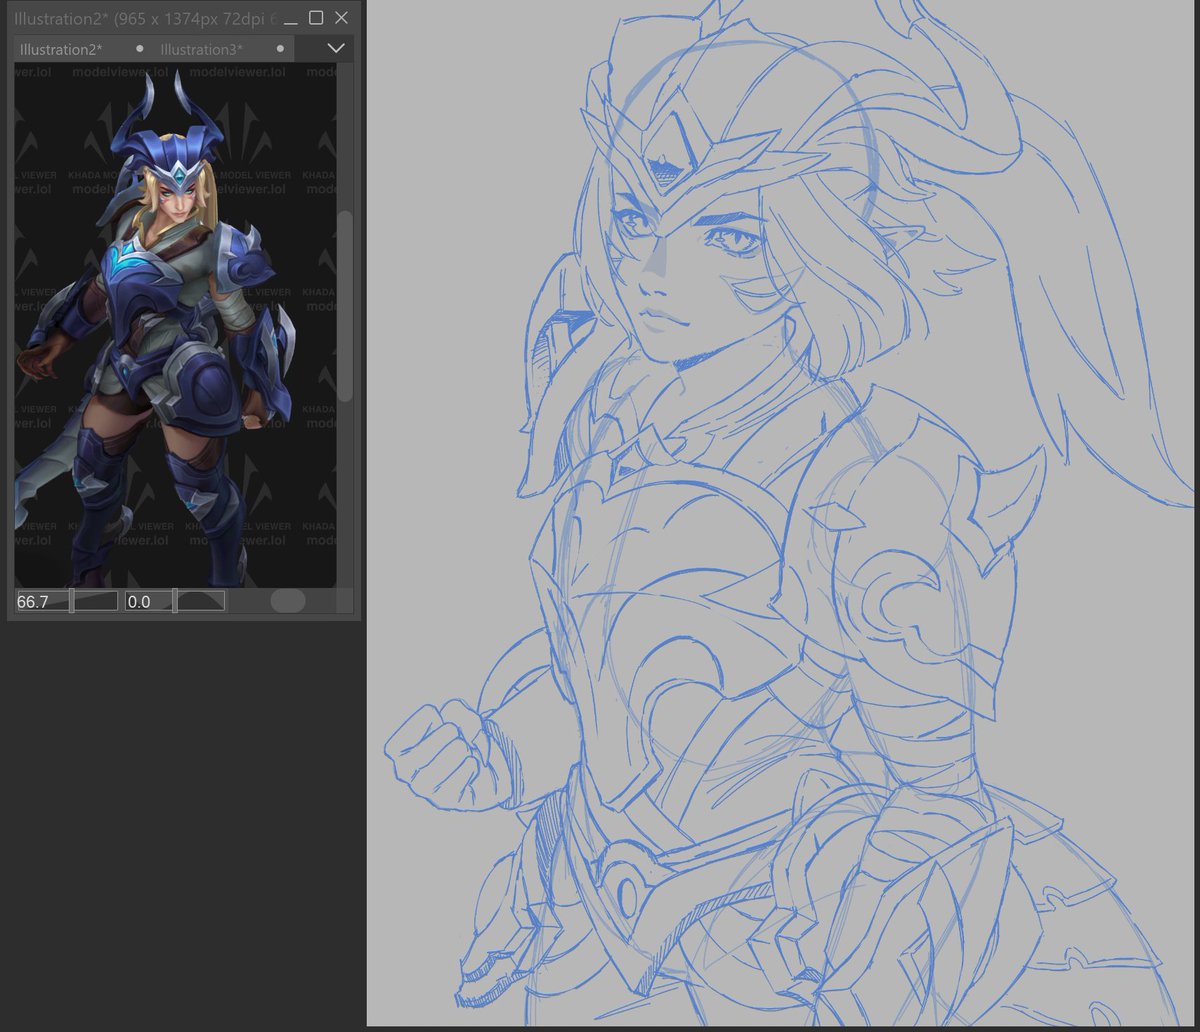Click the zoom slider showing 66.7

[x=67, y=601]
